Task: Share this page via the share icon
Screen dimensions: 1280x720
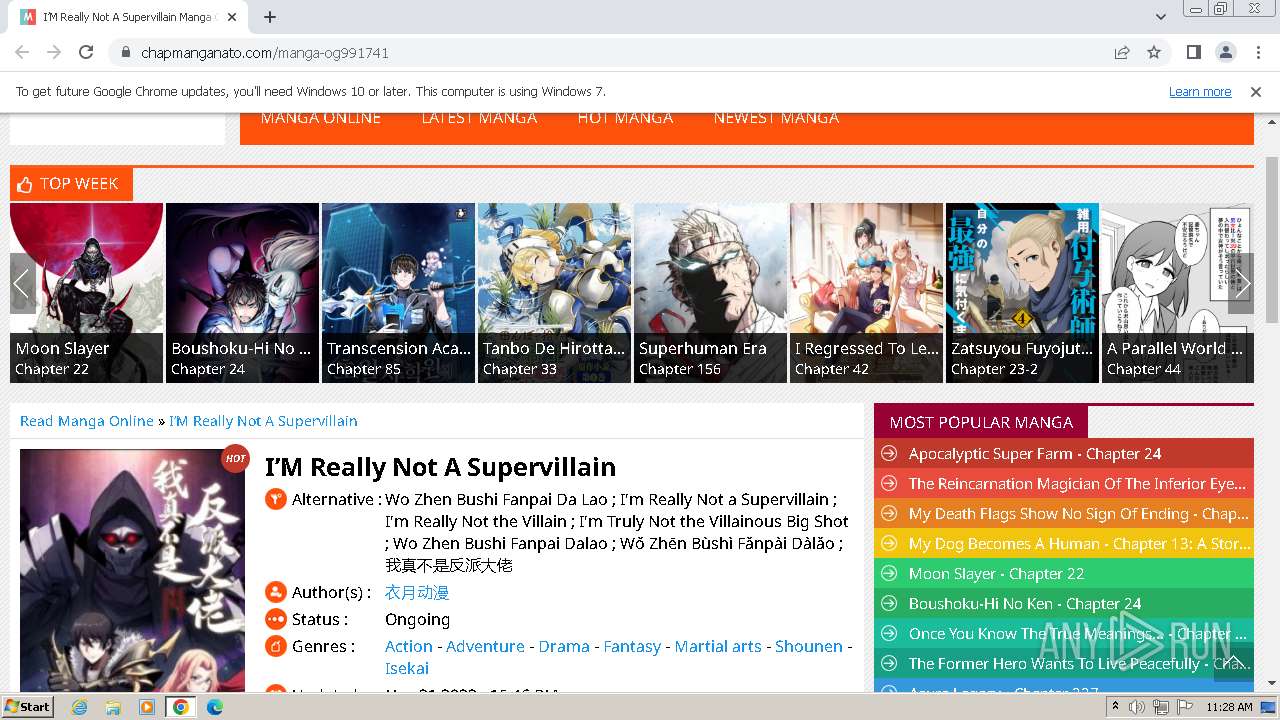Action: (x=1122, y=52)
